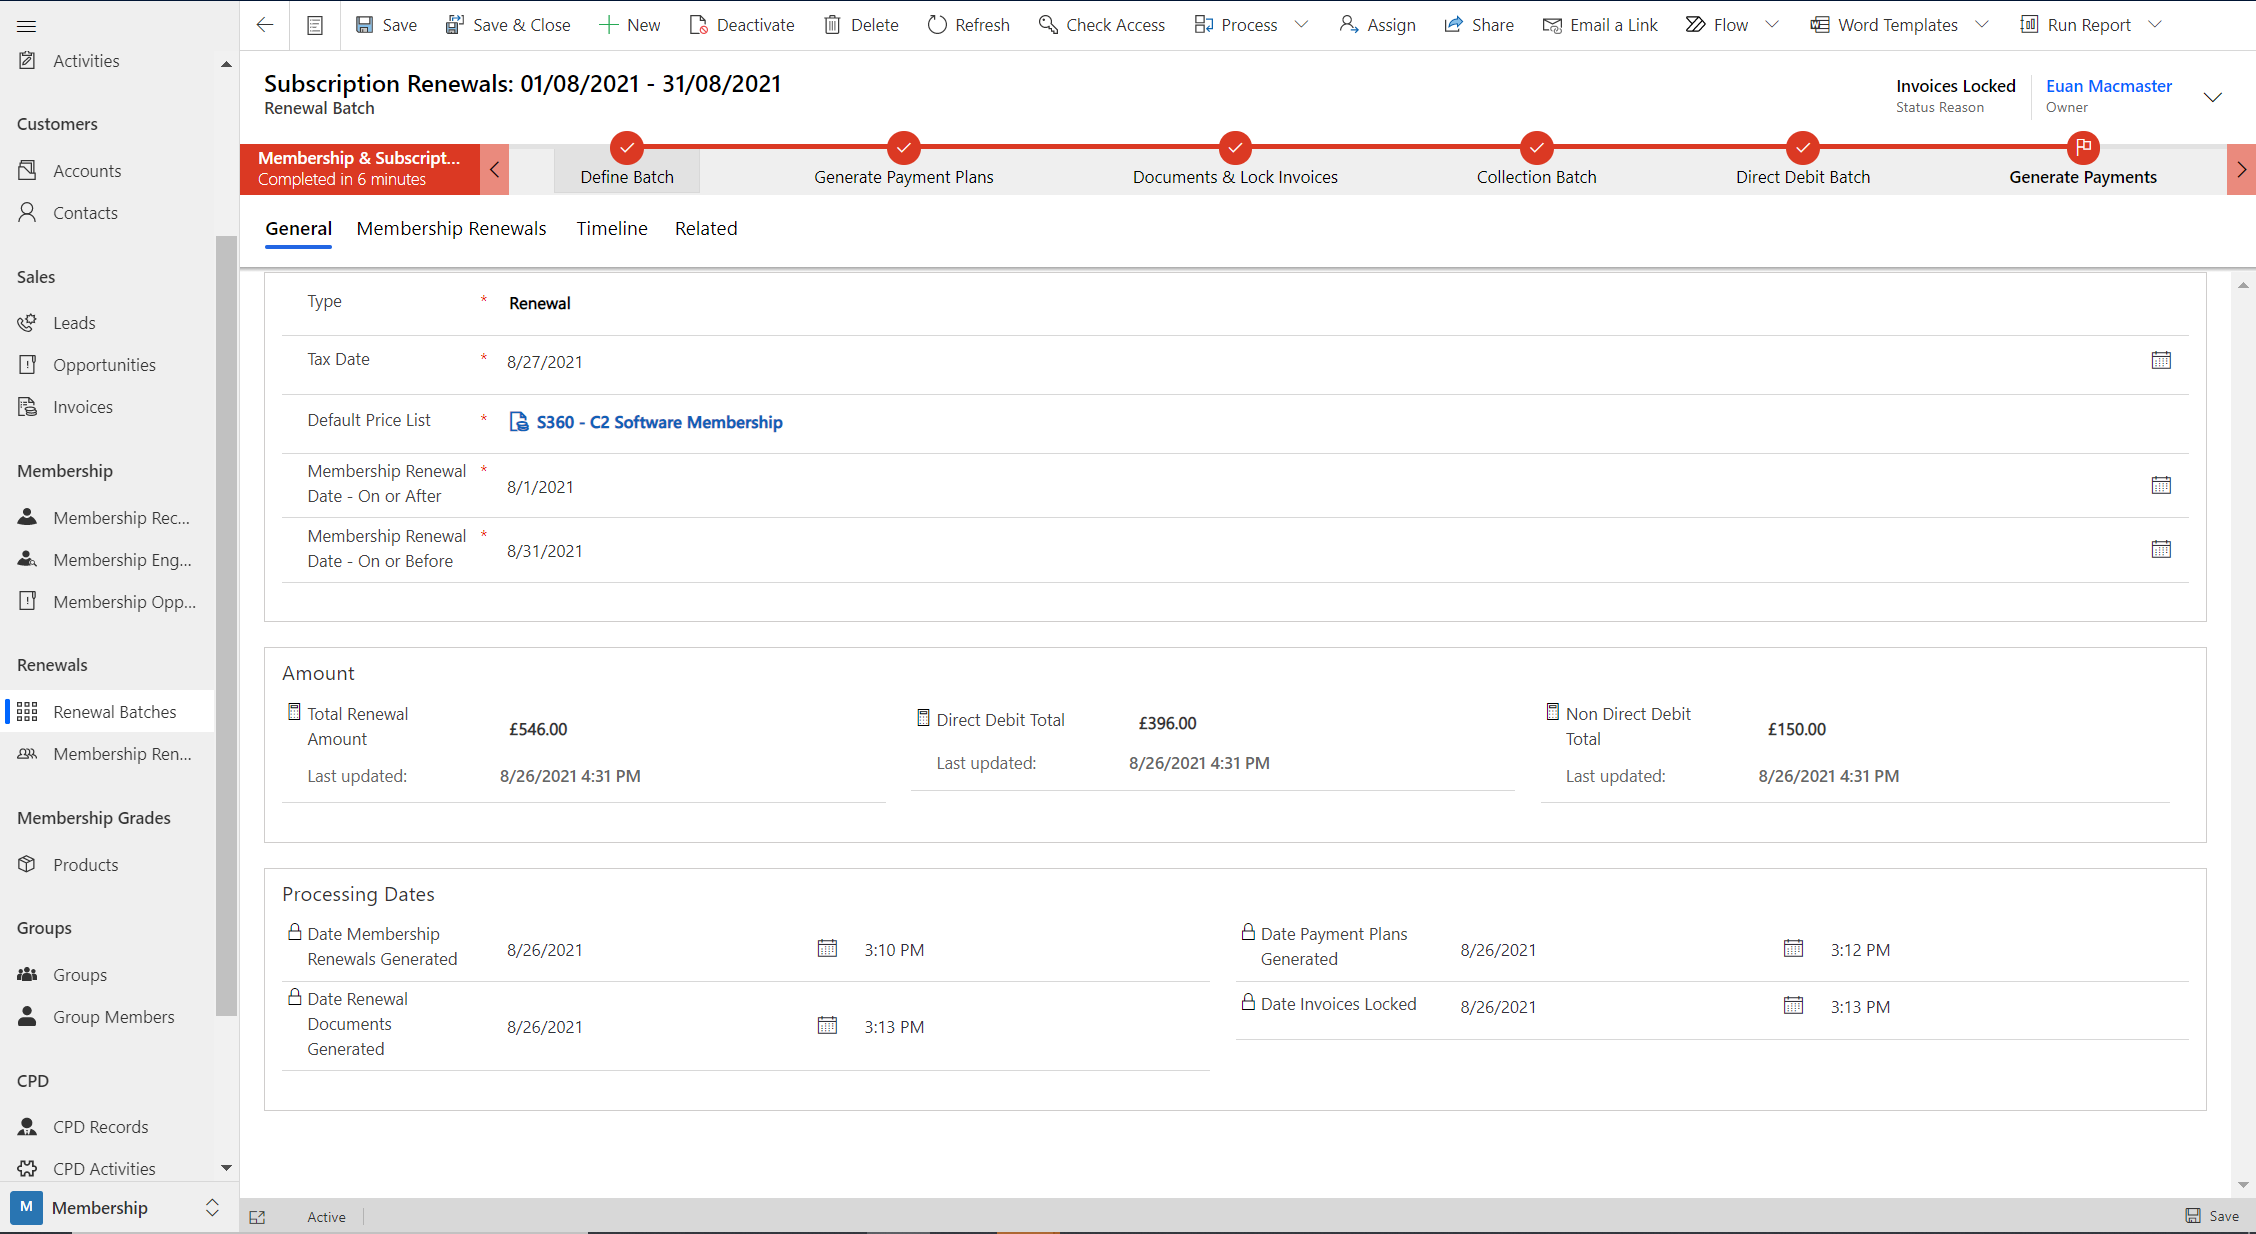Viewport: 2256px width, 1234px height.
Task: Deactivate this renewal batch
Action: click(741, 25)
